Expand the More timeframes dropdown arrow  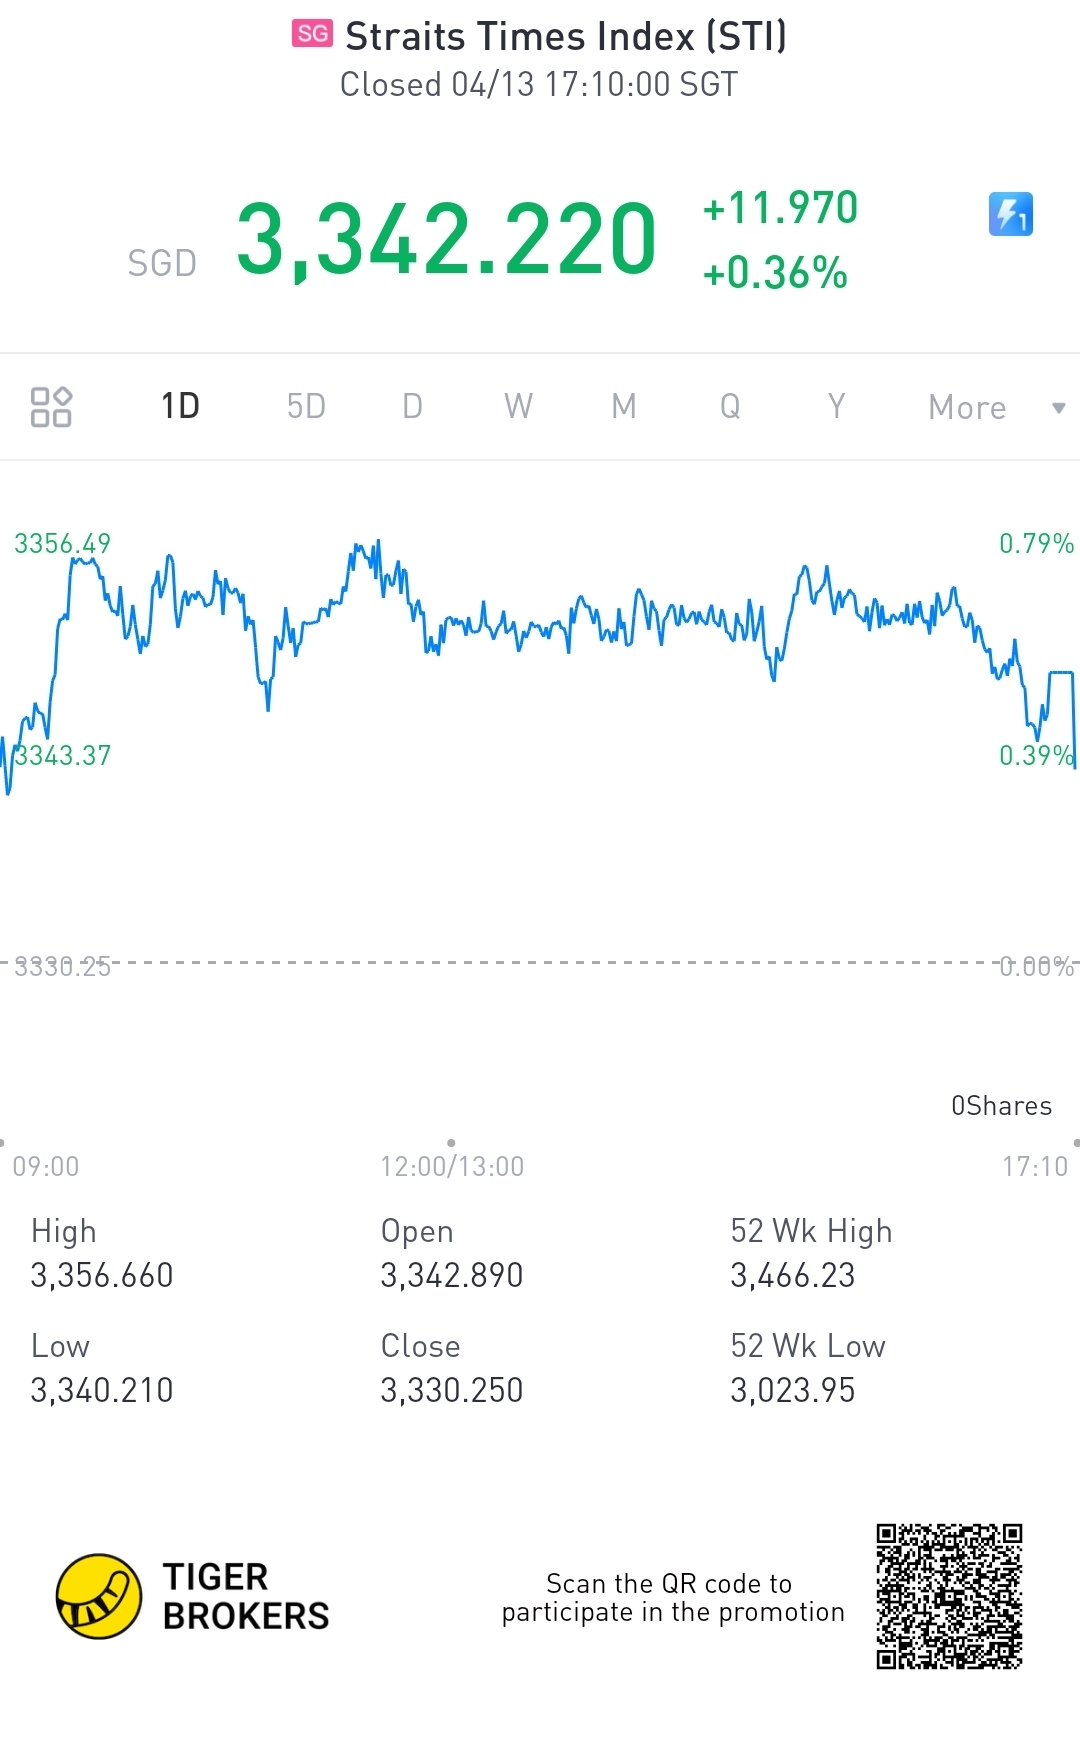[x=1058, y=408]
